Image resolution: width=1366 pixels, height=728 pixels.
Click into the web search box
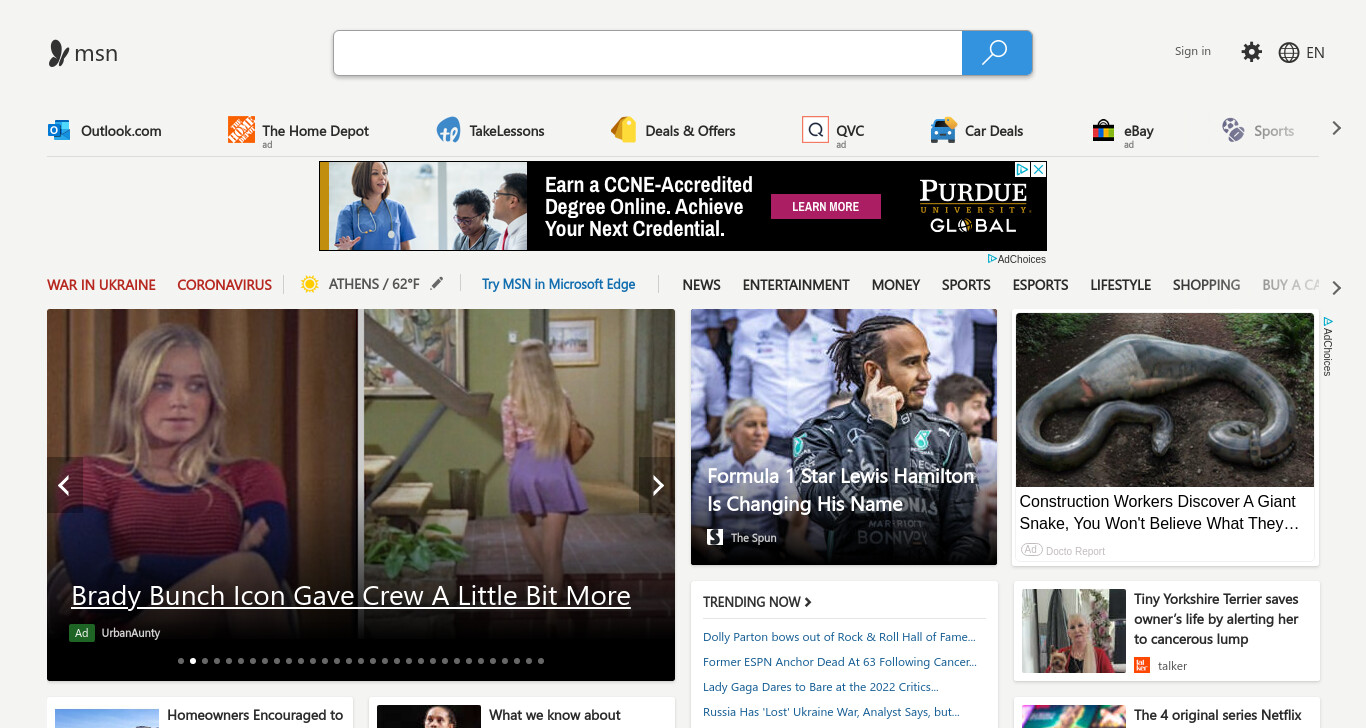point(648,53)
